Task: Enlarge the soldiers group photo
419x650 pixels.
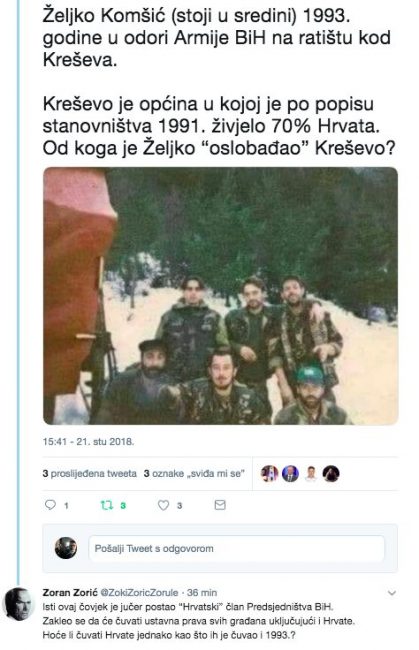Action: (220, 296)
